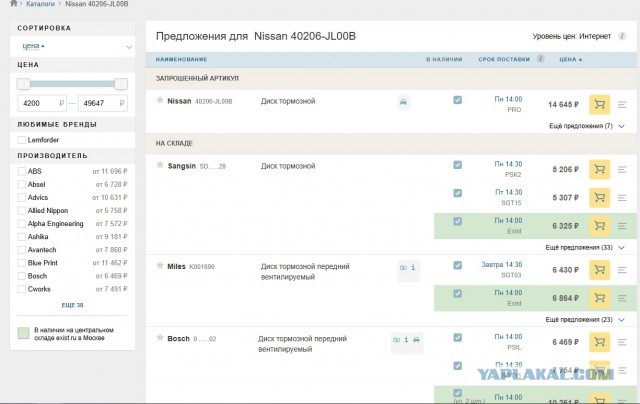This screenshot has height=404, width=640.
Task: Focus maximum price field 49647
Action: click(x=102, y=103)
